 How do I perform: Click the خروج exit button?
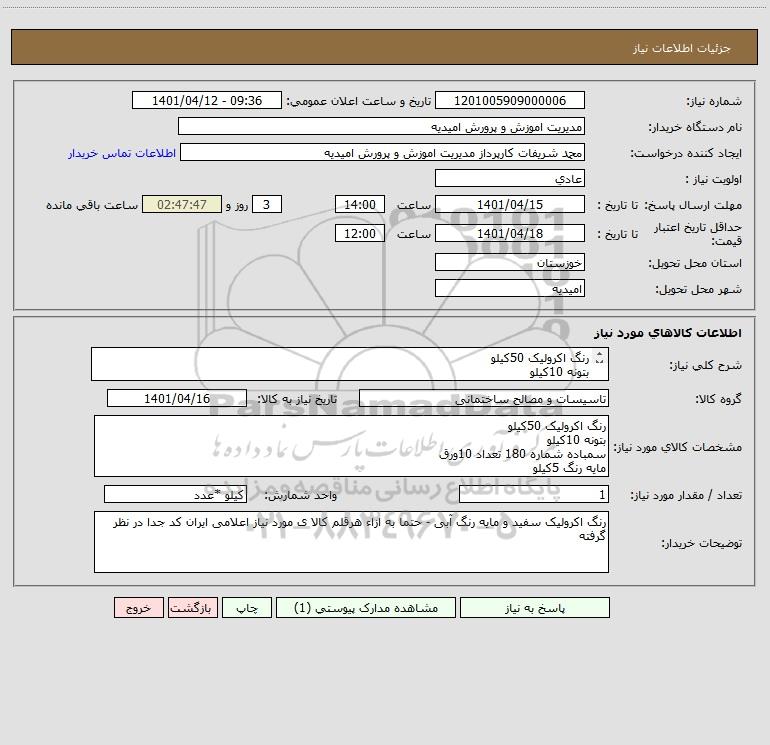(x=138, y=608)
